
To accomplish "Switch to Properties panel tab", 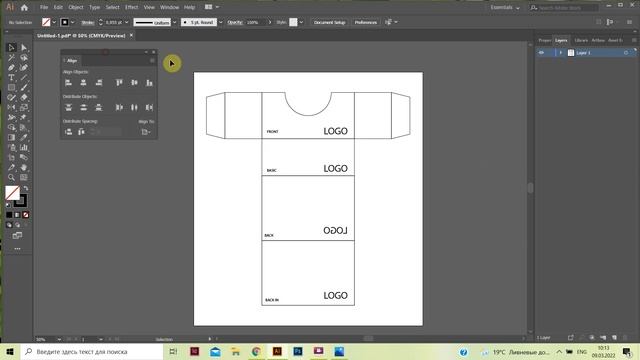I will click(x=544, y=40).
